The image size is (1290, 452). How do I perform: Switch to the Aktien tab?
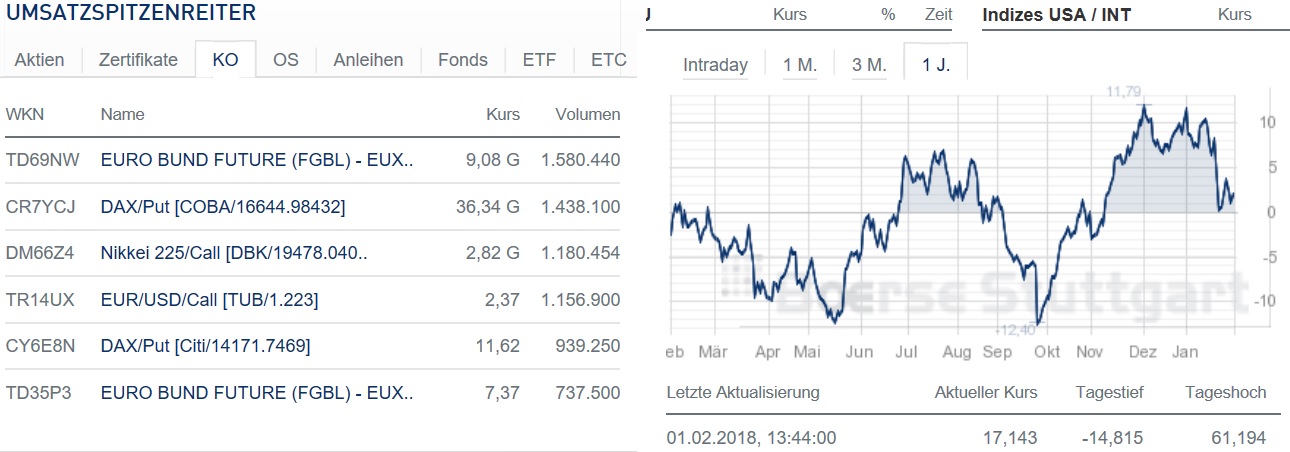[x=40, y=60]
